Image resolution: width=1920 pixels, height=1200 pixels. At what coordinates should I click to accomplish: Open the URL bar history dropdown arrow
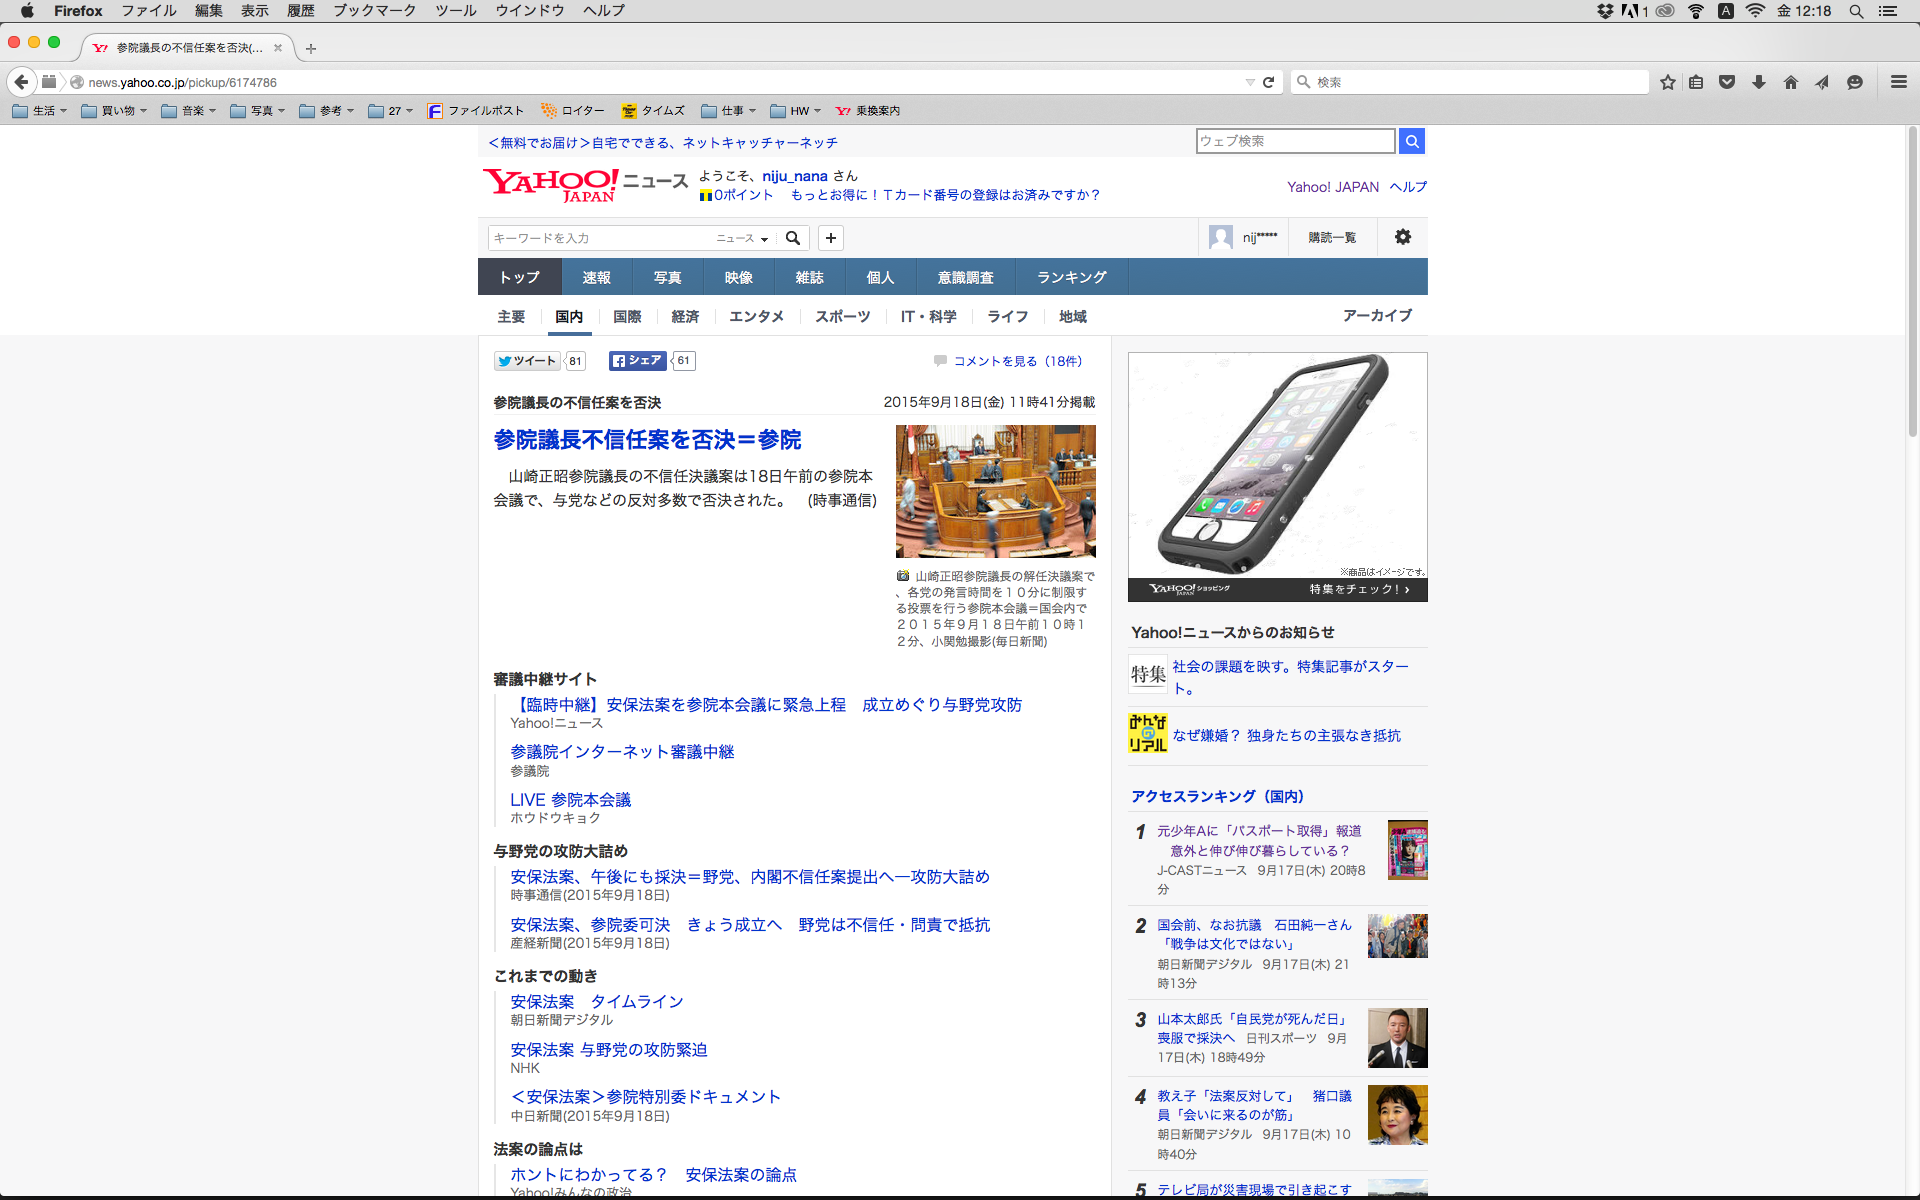point(1249,82)
